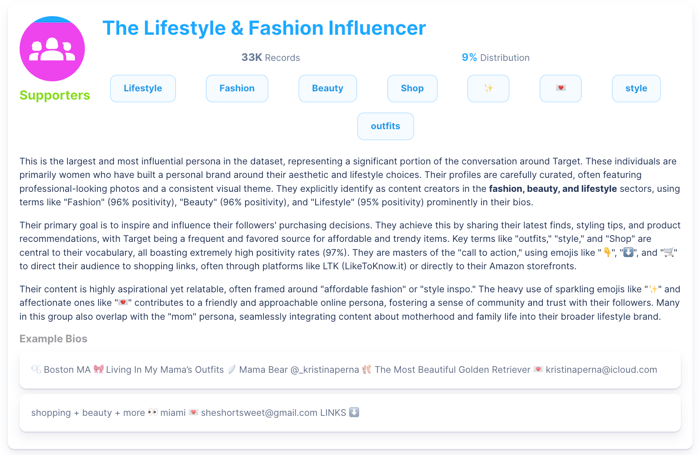Choose the Beauty tag chip

327,88
